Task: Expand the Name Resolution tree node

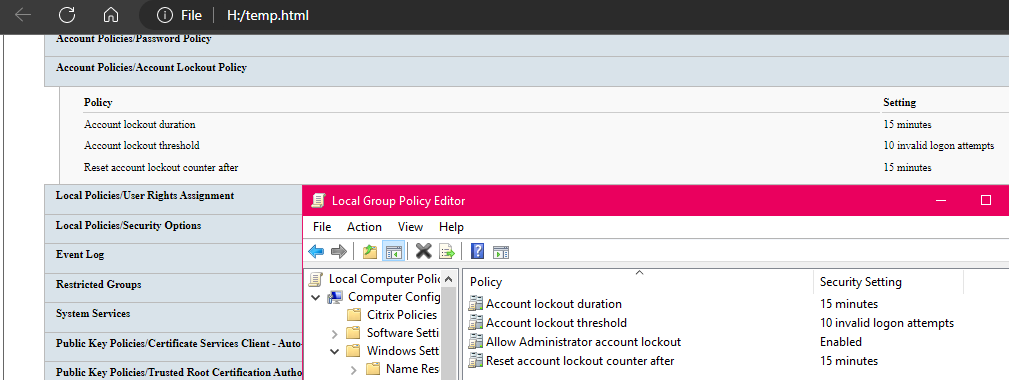Action: point(353,370)
